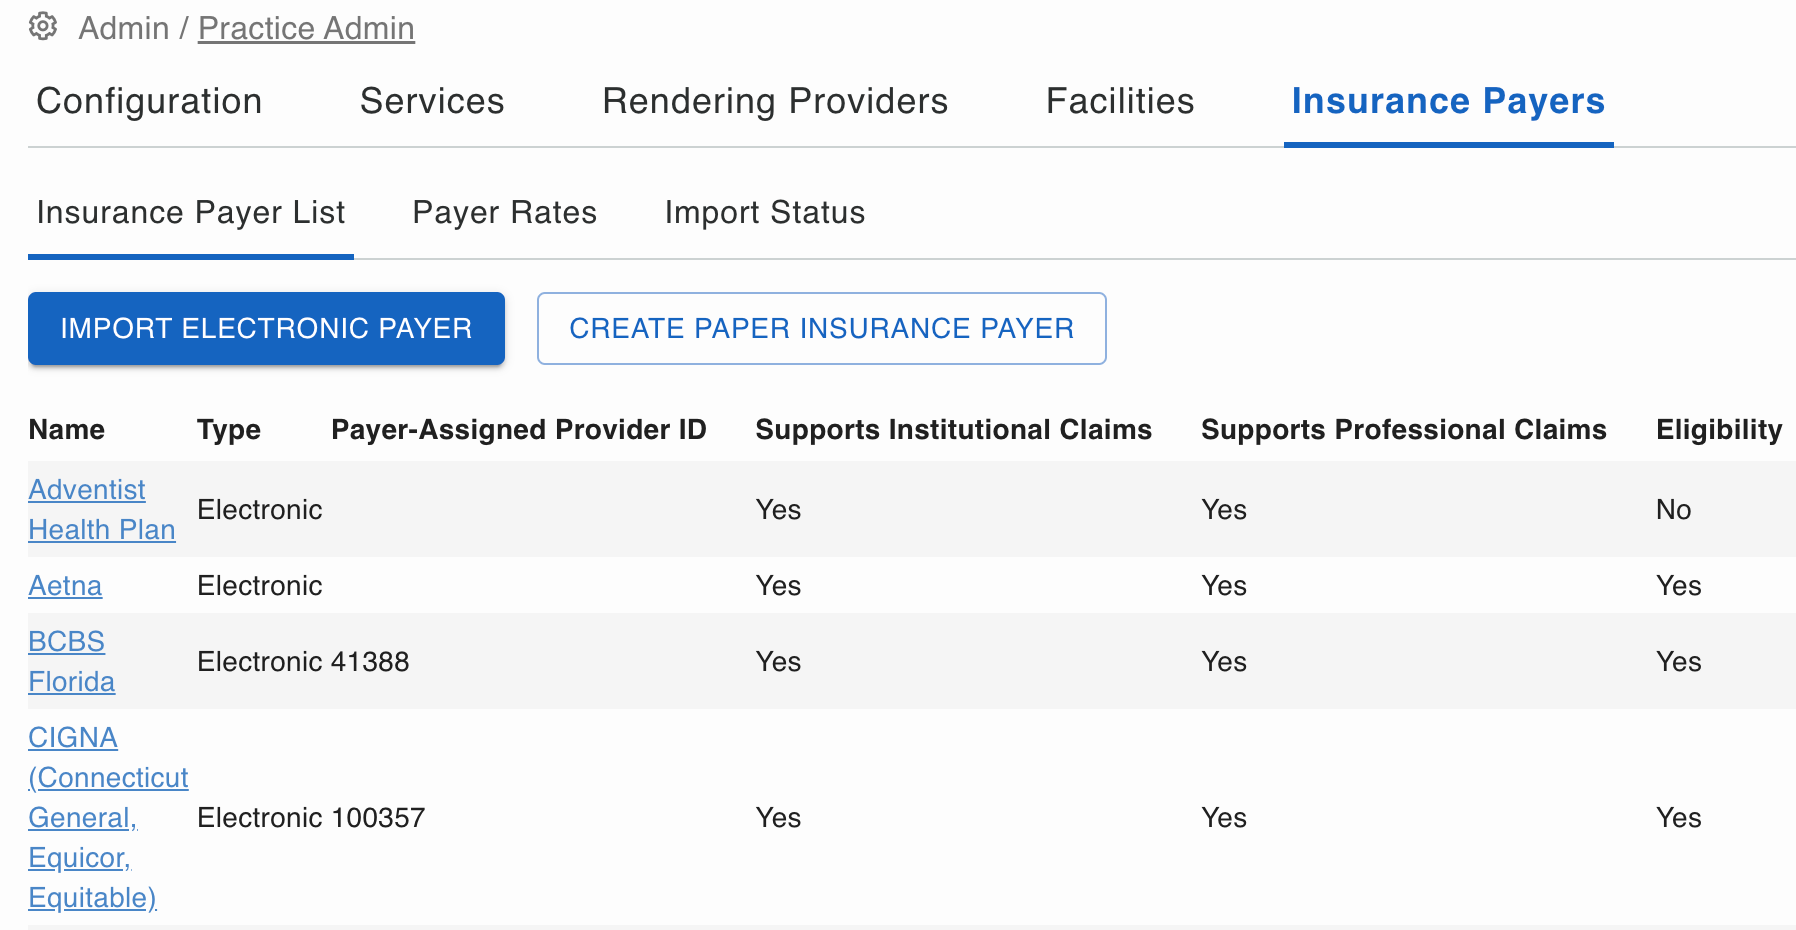The height and width of the screenshot is (930, 1796).
Task: Click the Import Electronic Payer button
Action: pyautogui.click(x=266, y=328)
